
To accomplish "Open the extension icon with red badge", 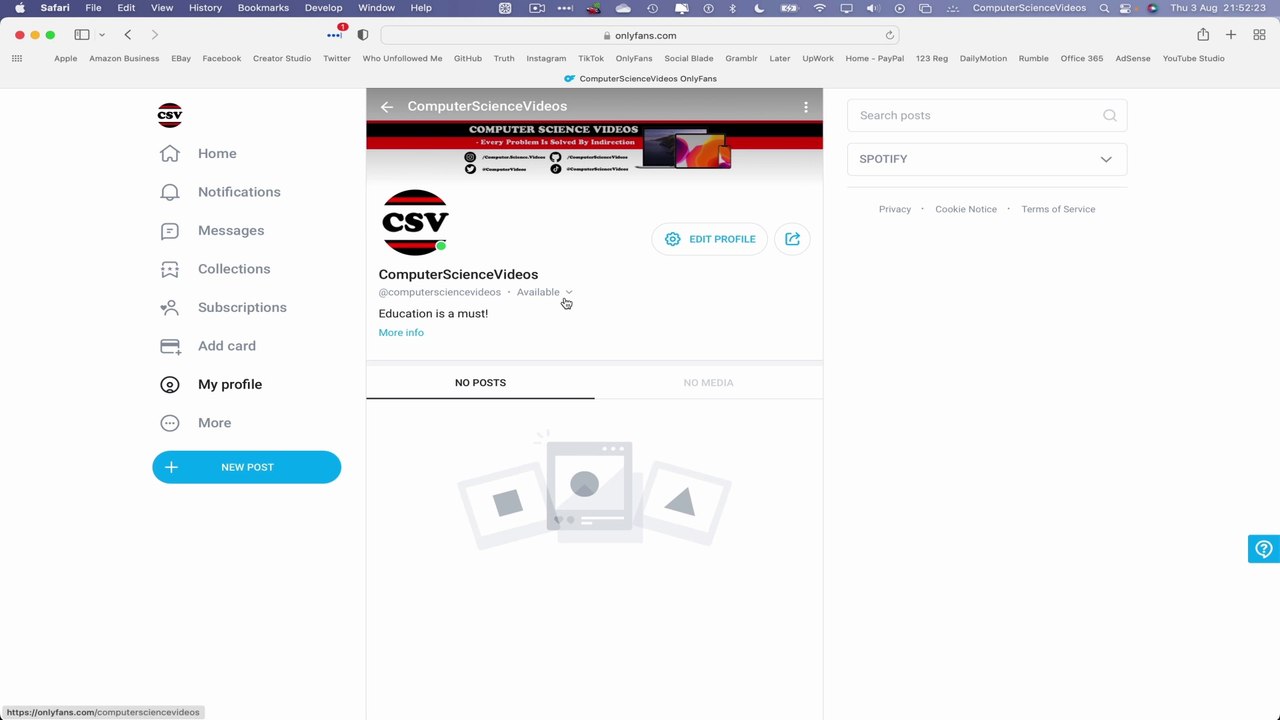I will coord(337,33).
